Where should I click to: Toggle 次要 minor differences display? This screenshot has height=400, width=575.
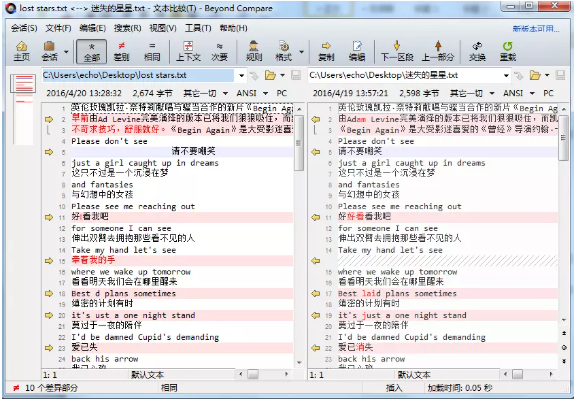coord(219,51)
